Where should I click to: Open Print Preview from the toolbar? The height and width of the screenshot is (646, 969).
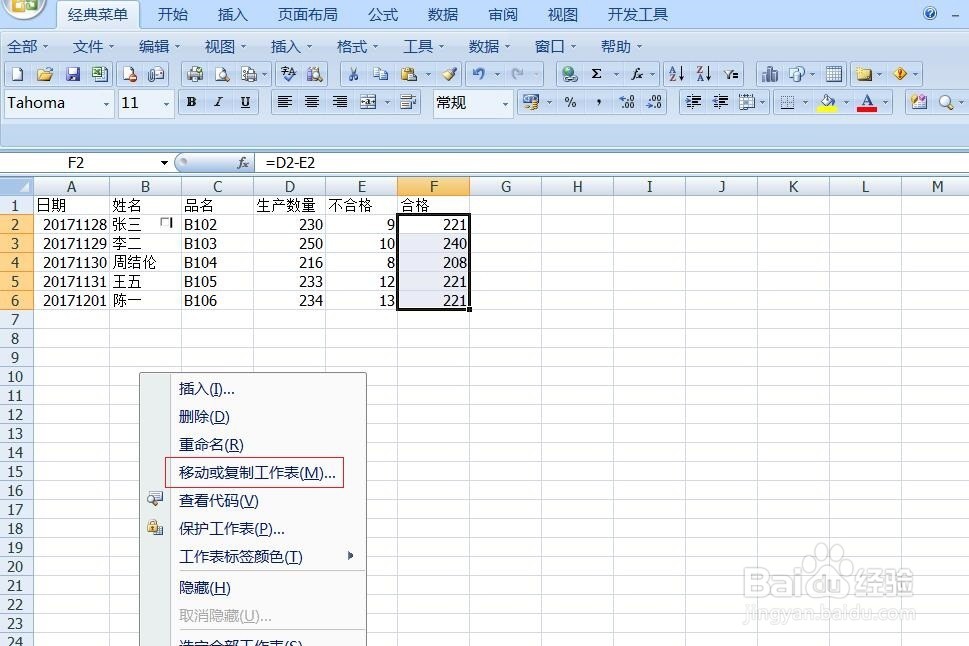tap(222, 74)
